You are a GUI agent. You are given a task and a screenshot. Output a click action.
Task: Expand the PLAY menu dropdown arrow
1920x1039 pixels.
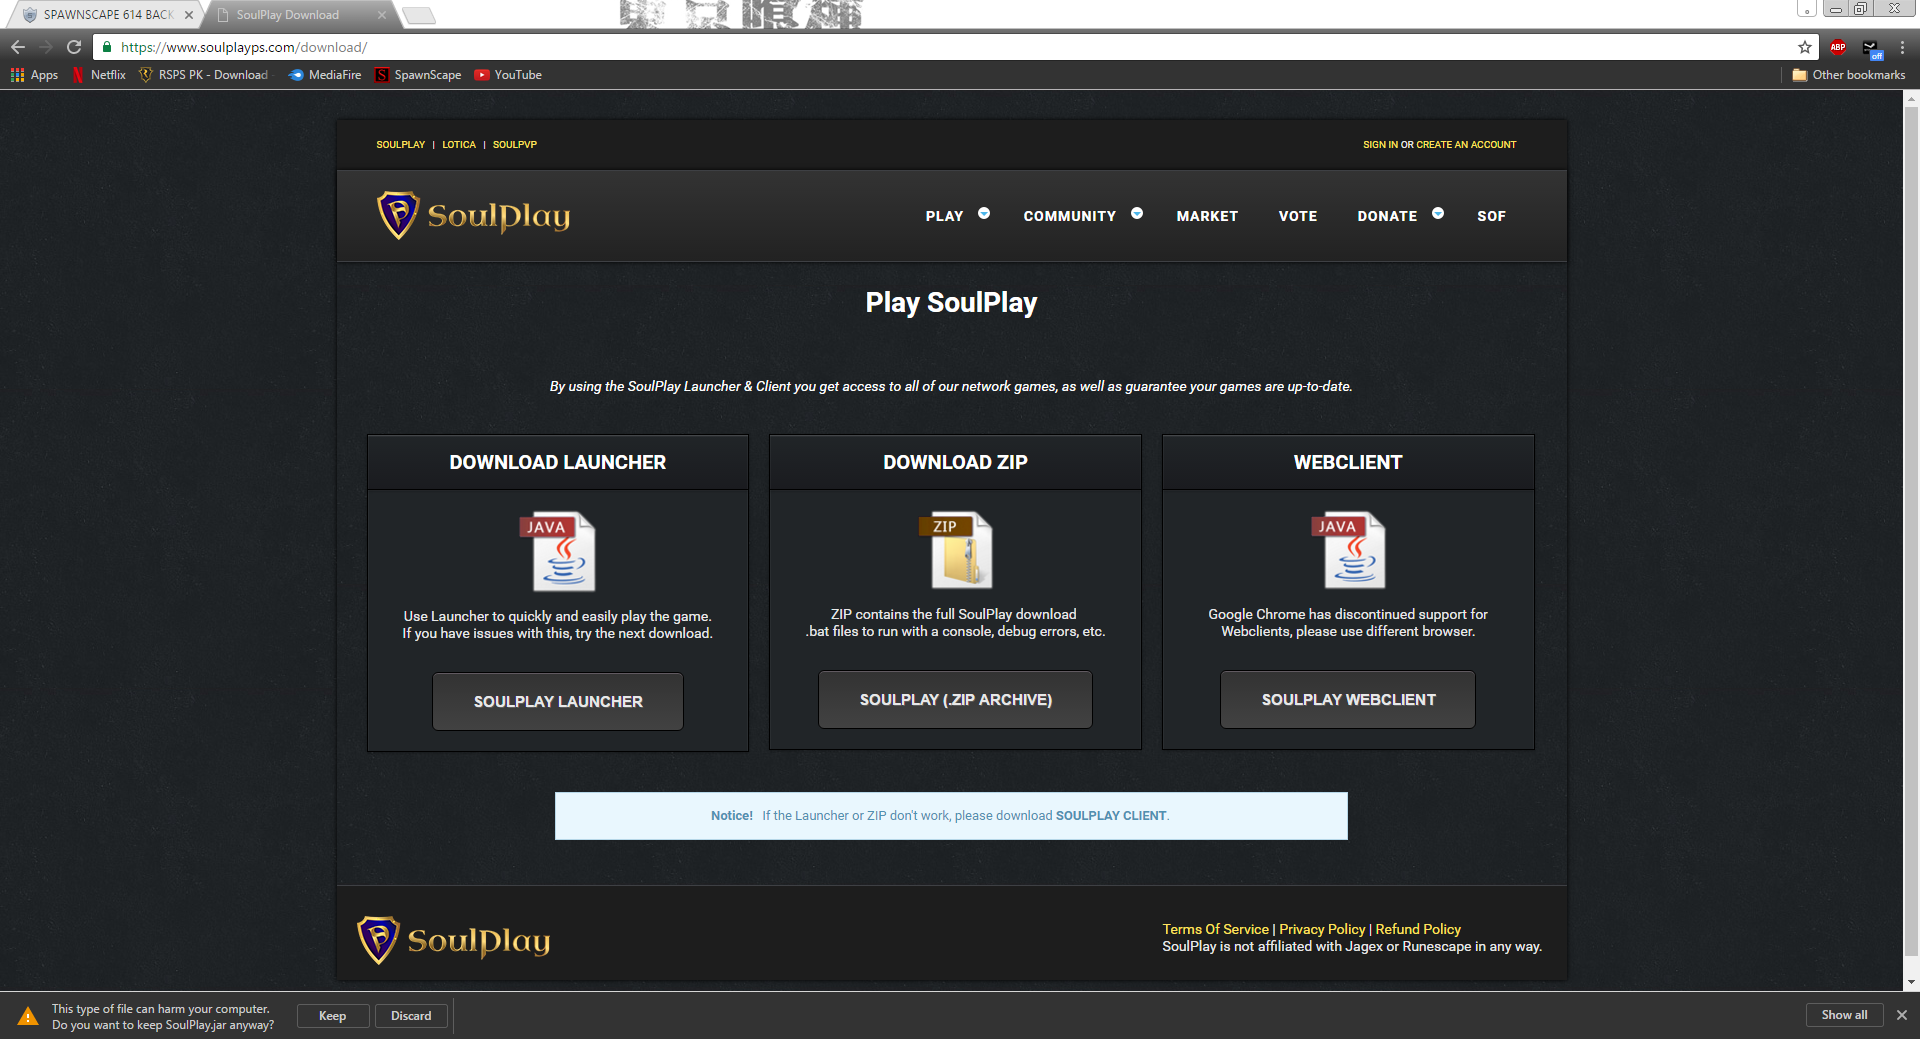984,213
